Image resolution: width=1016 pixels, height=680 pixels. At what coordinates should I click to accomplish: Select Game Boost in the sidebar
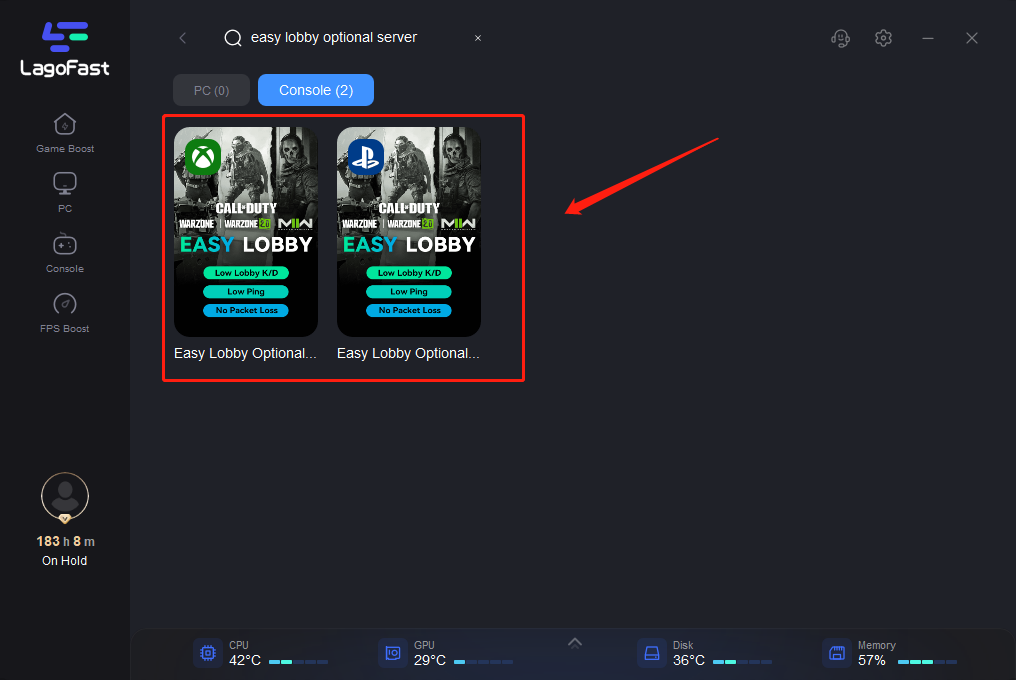[64, 132]
